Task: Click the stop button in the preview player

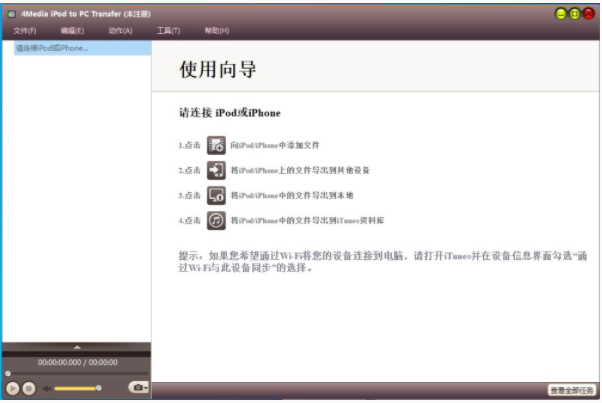Action: coord(29,388)
